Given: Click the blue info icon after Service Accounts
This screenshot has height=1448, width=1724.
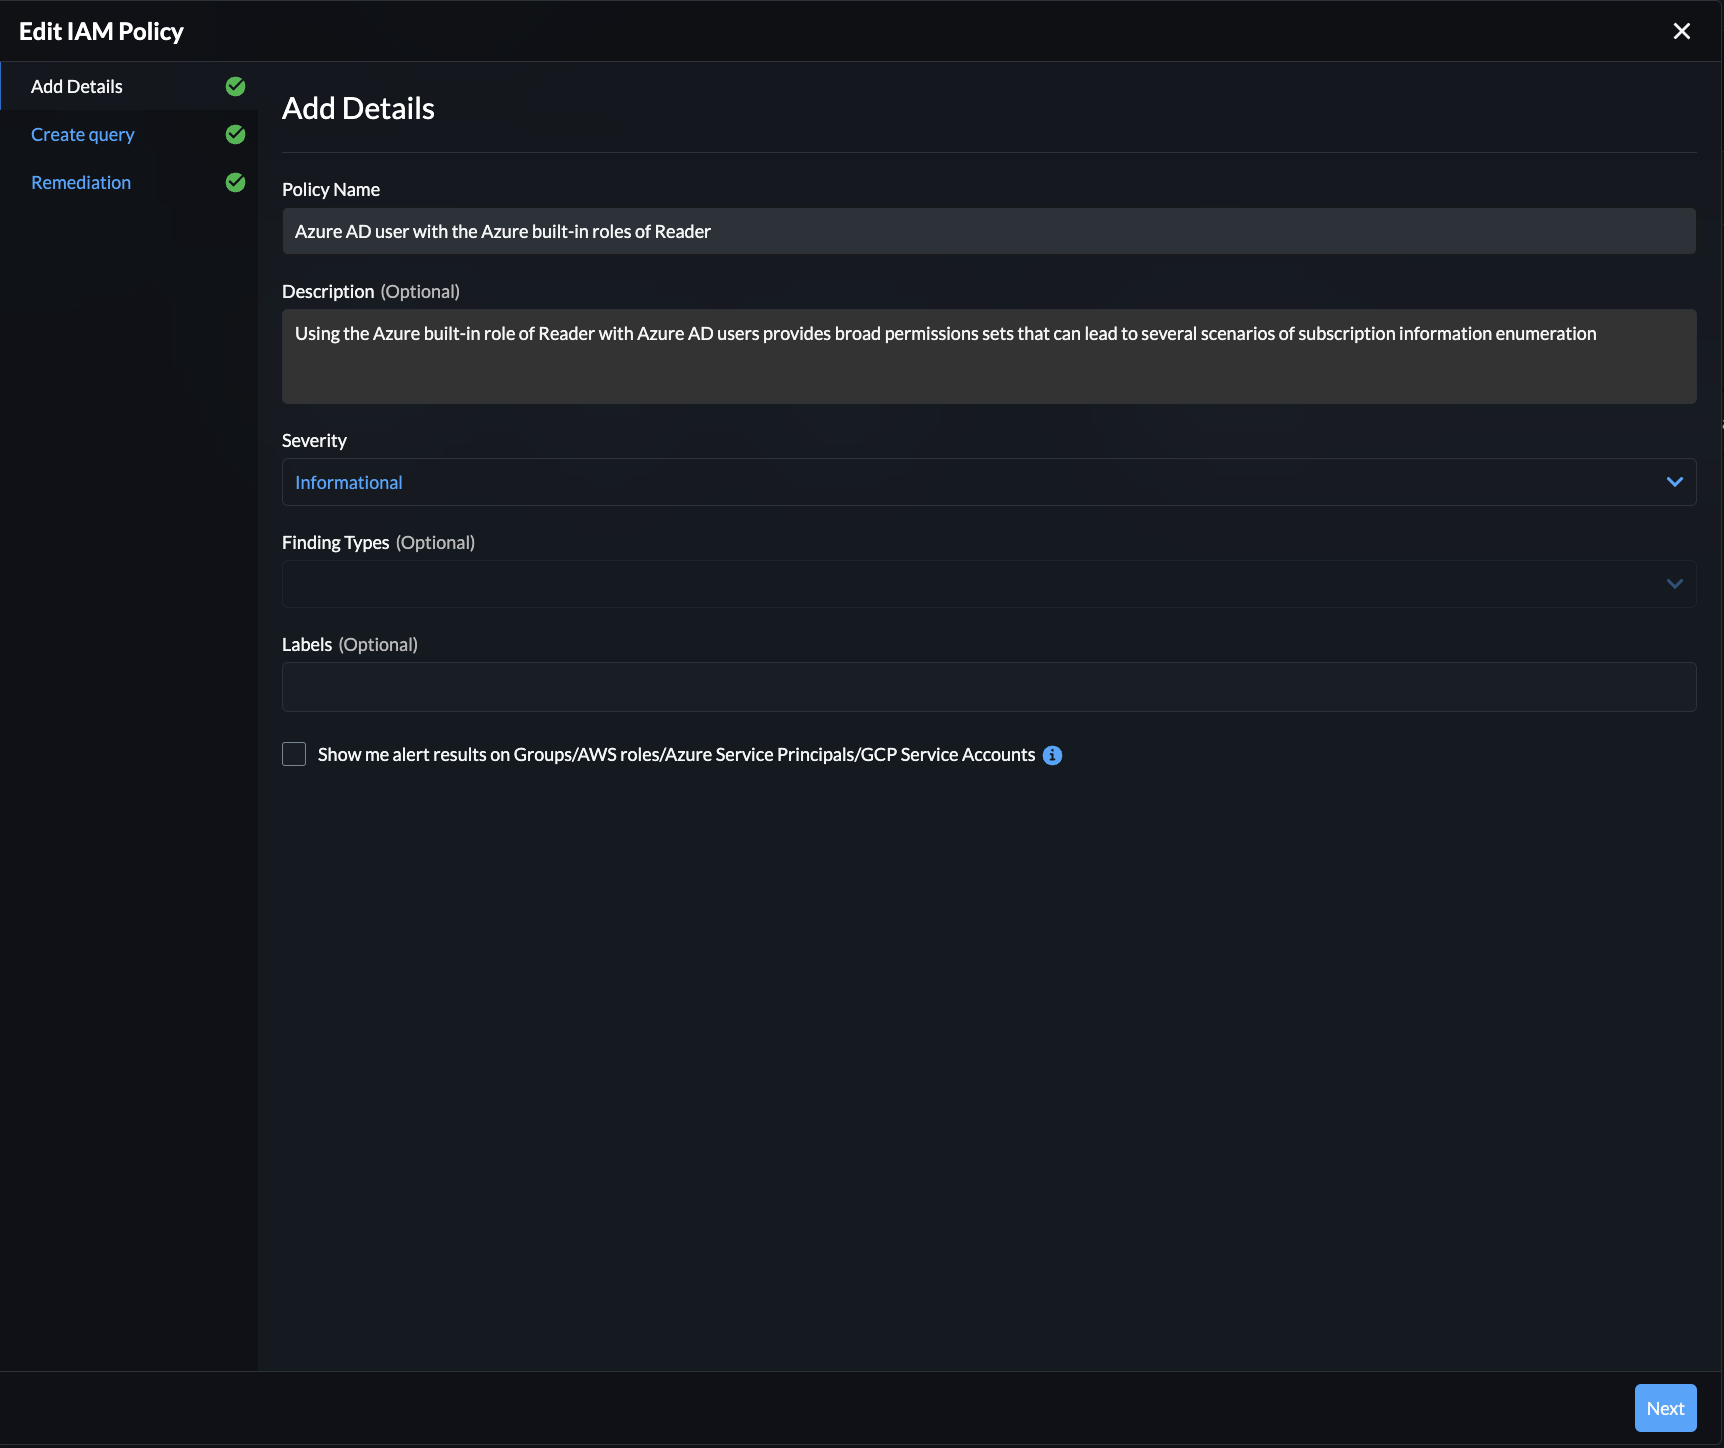Looking at the screenshot, I should (1052, 756).
